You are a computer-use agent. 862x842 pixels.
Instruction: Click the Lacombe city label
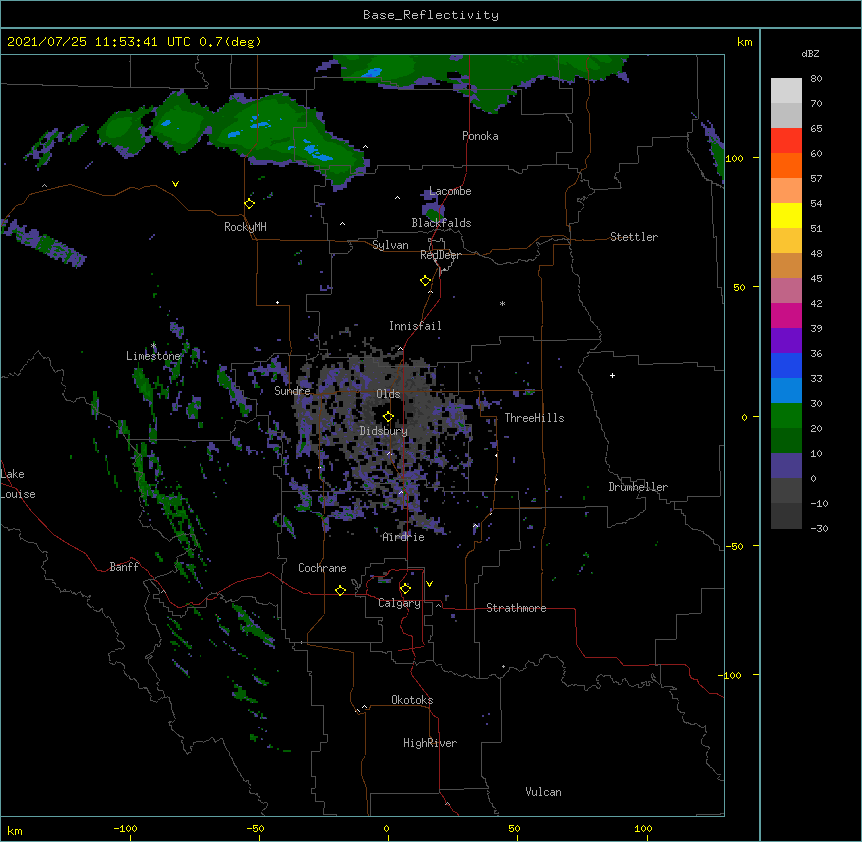(450, 191)
